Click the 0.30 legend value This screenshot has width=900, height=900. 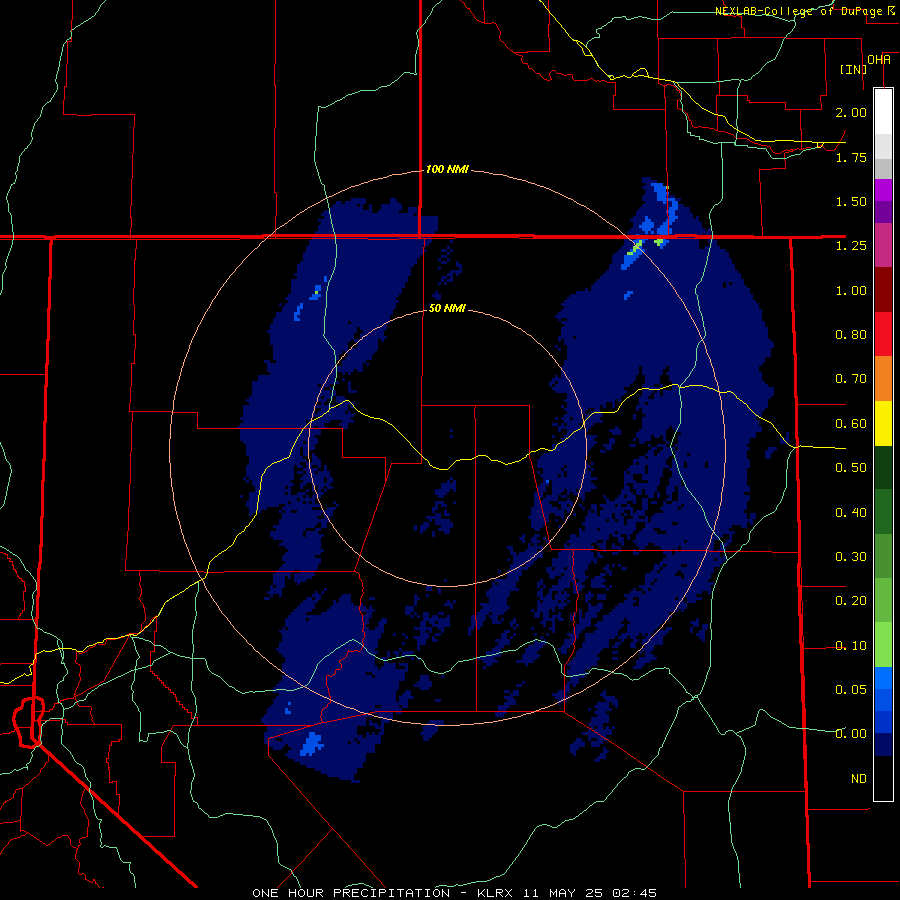pos(851,557)
